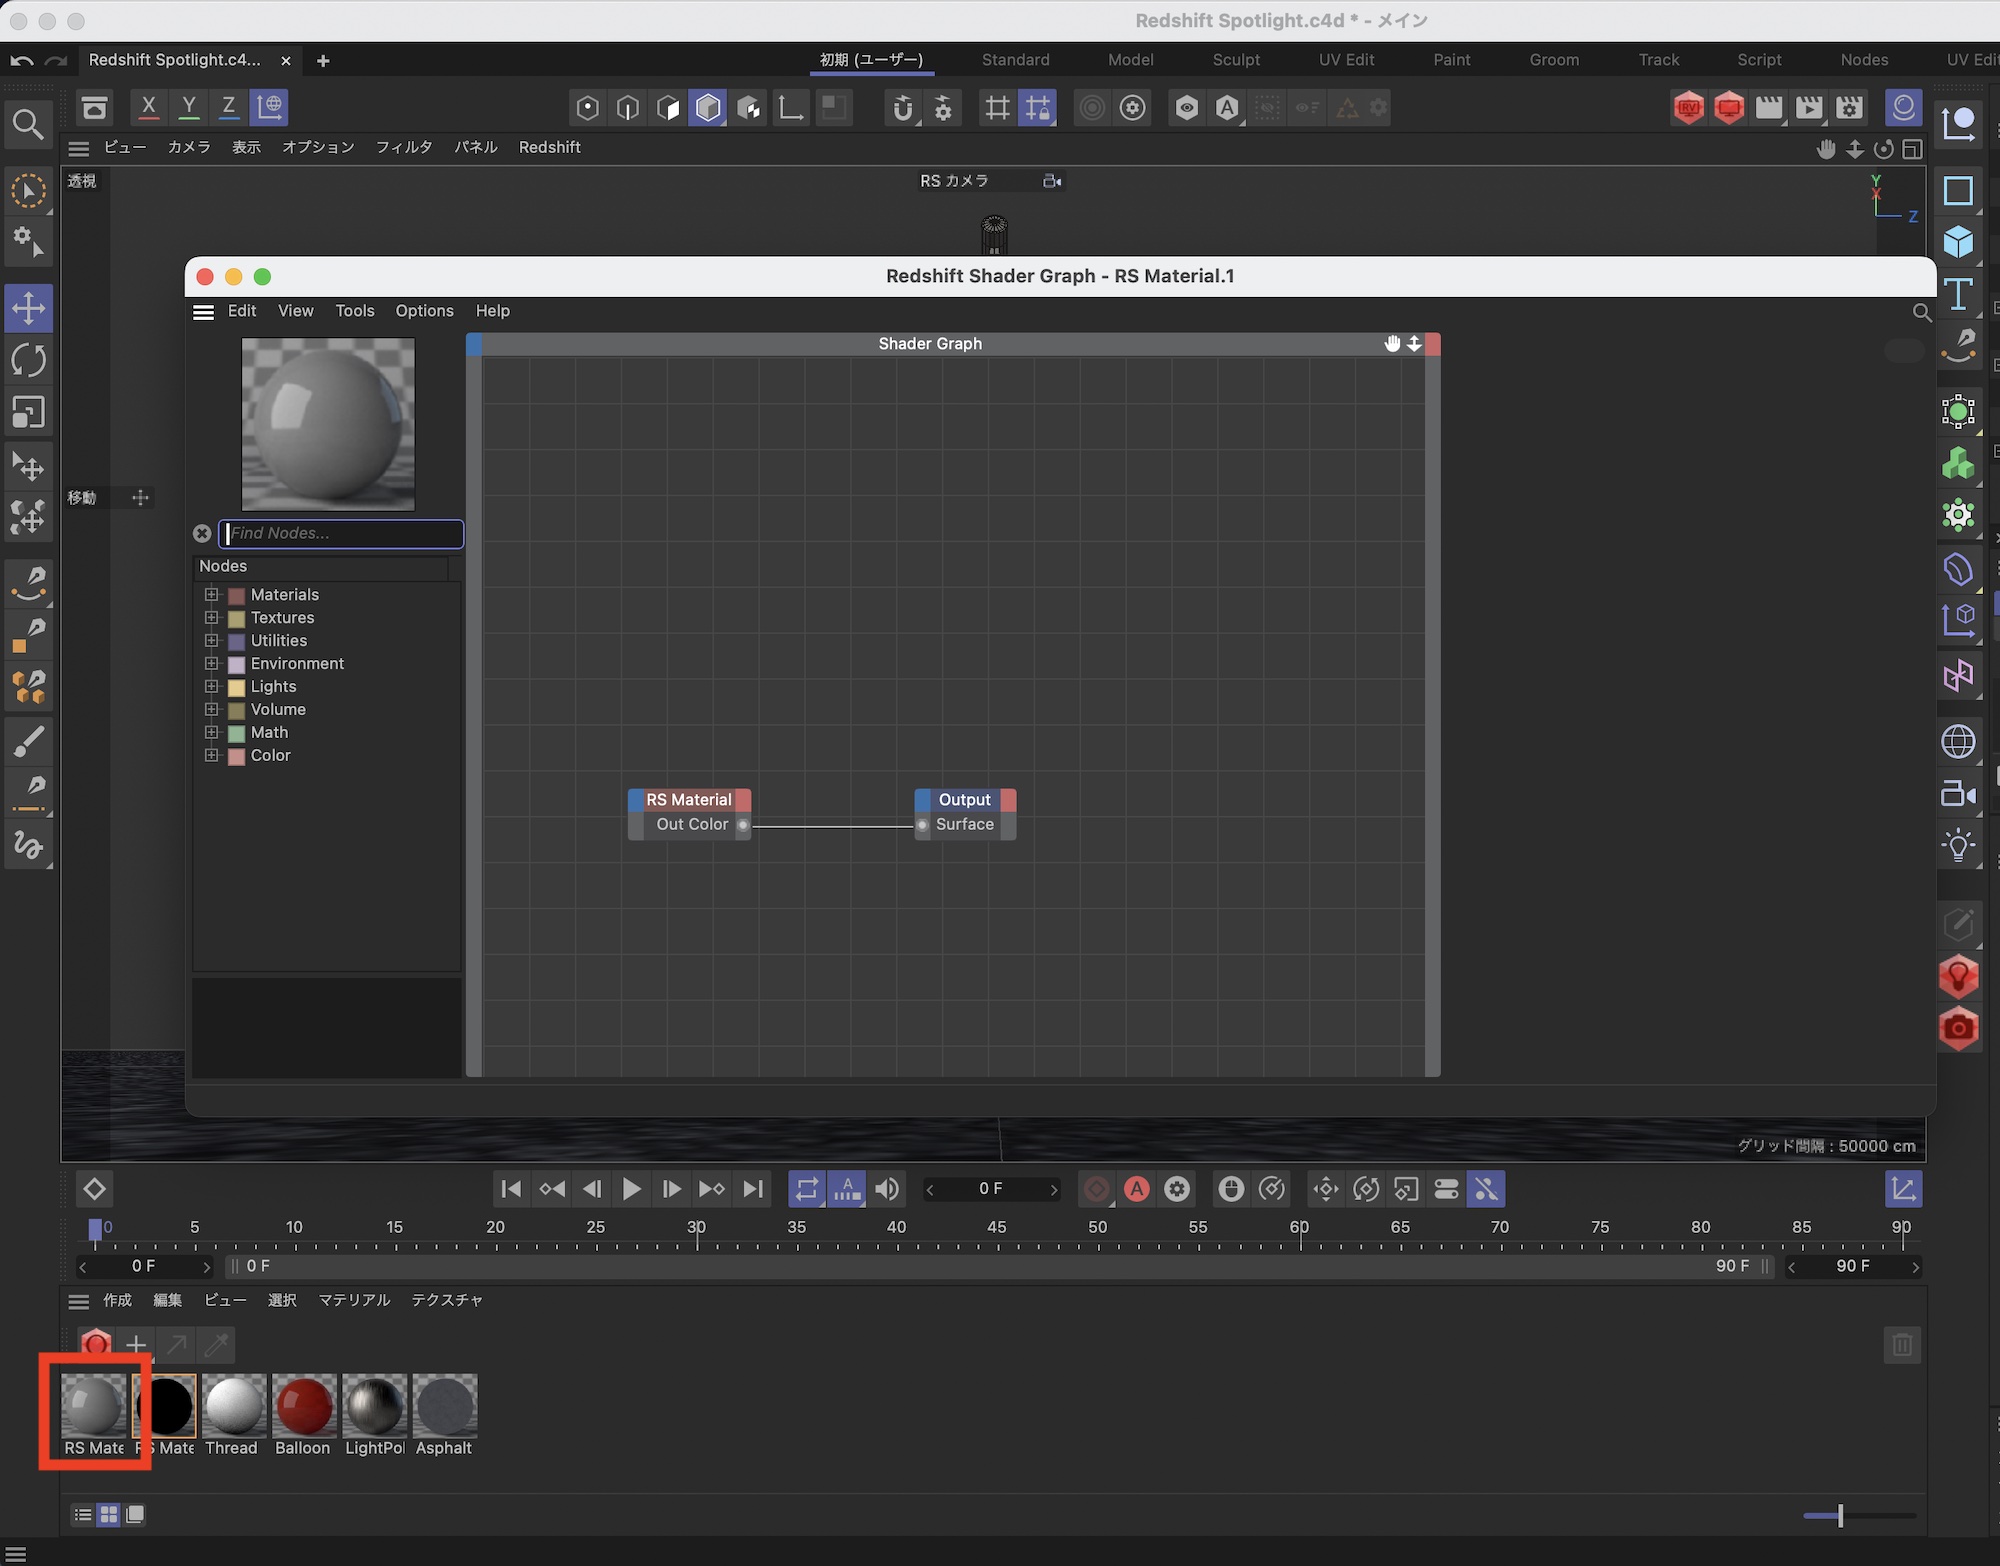Screen dimensions: 2000x1566
Task: Expand the Materials node category
Action: click(x=211, y=594)
